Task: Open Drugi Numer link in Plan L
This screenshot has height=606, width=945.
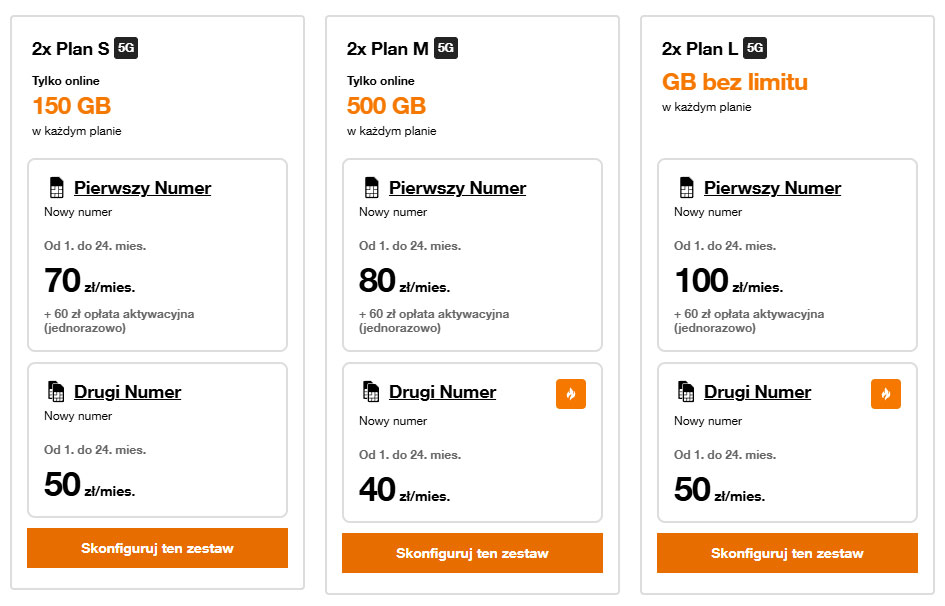Action: pos(757,392)
